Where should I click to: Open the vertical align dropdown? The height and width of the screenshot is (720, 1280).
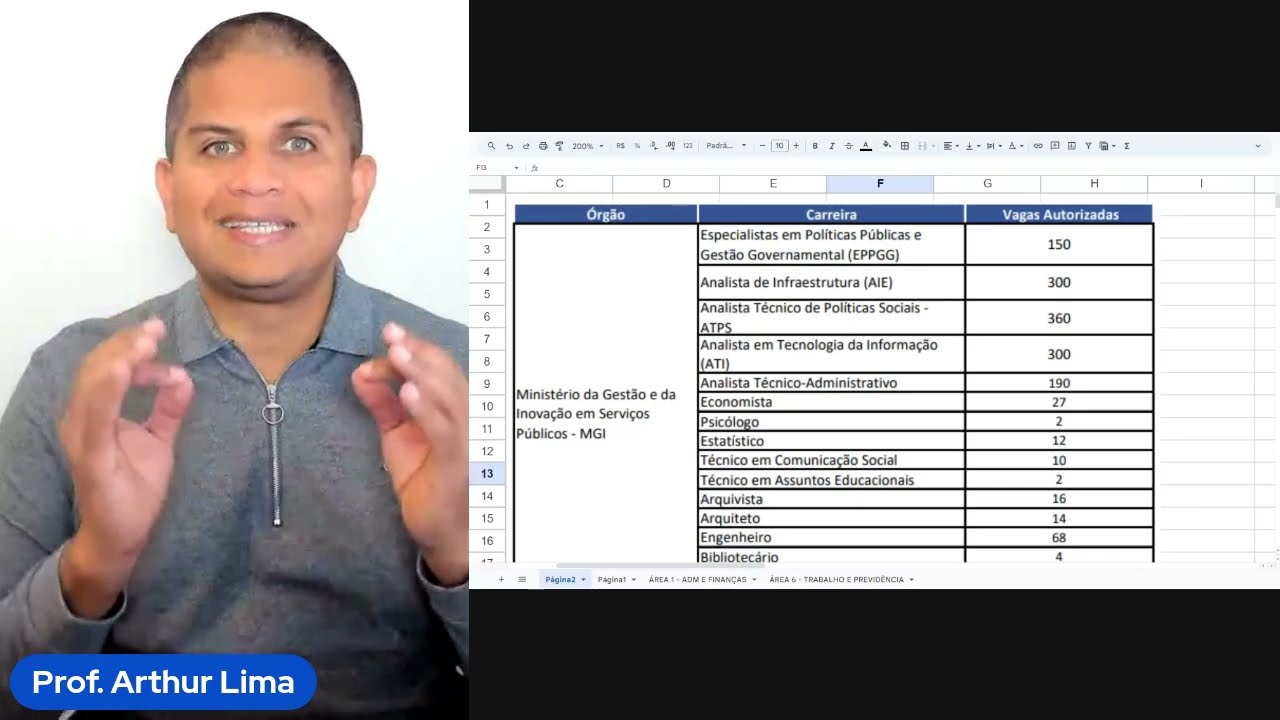(973, 146)
